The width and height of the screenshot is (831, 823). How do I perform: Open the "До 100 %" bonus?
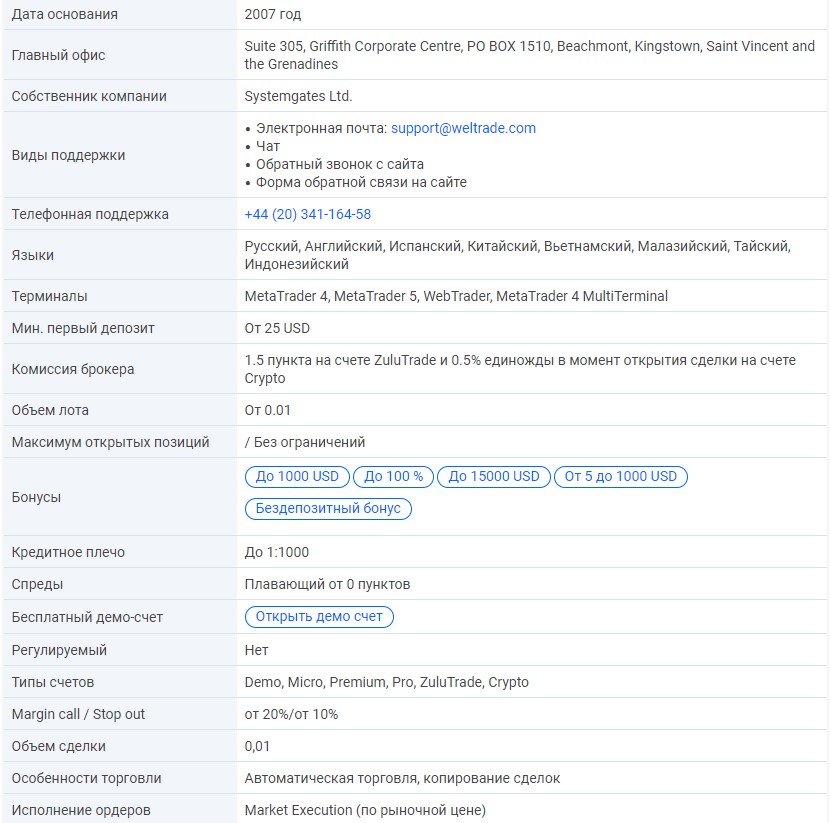[x=393, y=477]
